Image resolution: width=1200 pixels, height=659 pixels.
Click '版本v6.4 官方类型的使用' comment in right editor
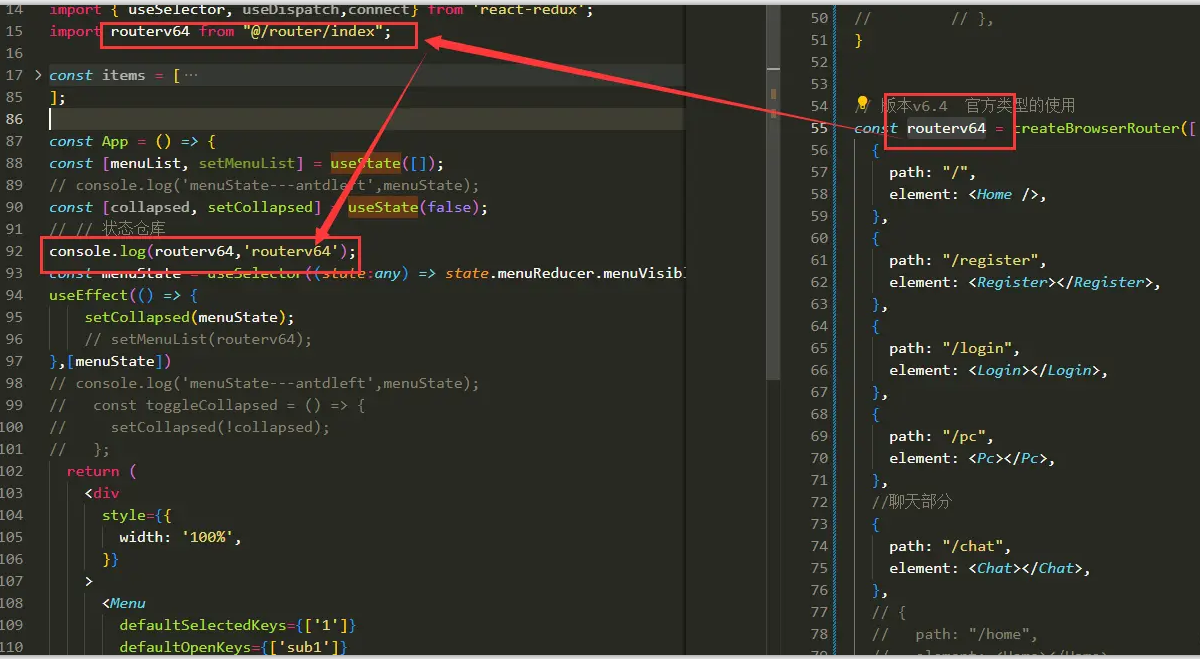click(x=980, y=105)
